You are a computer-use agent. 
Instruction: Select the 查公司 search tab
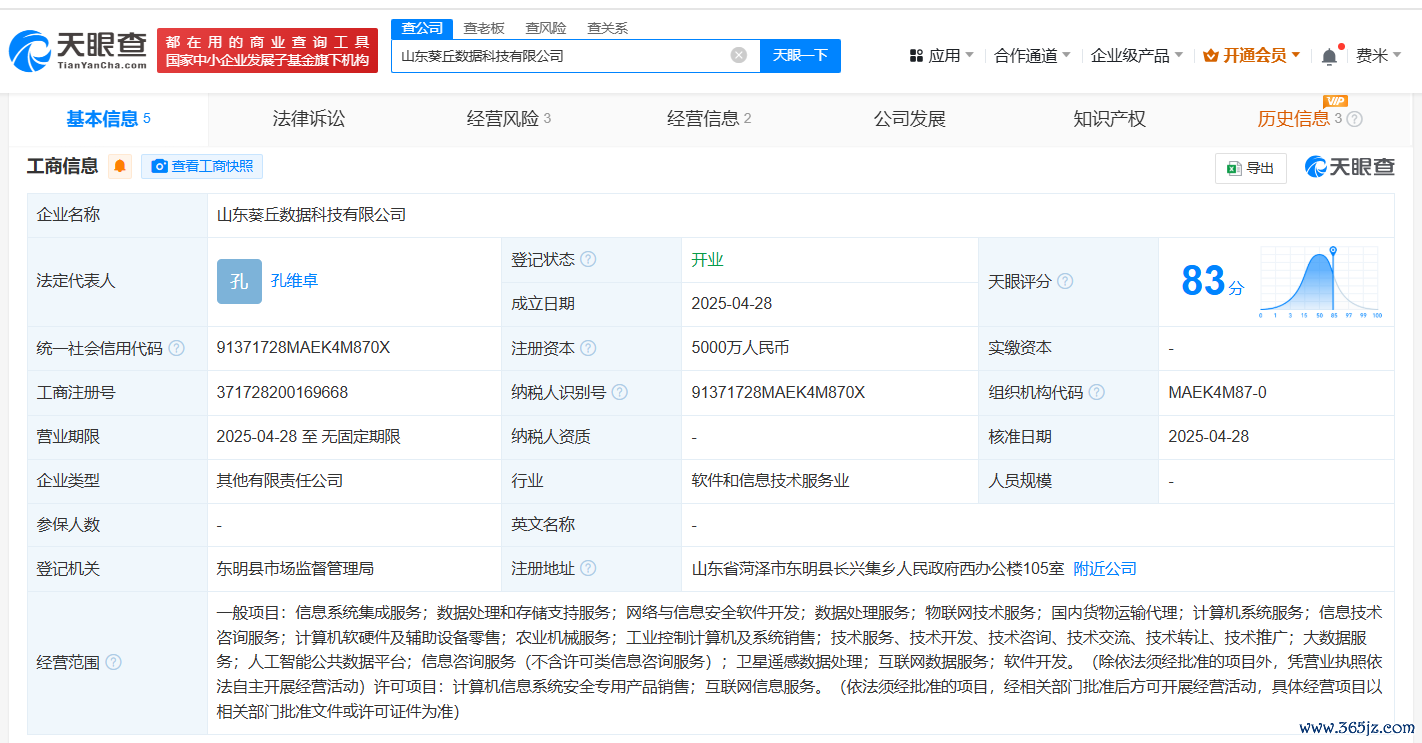pos(422,28)
